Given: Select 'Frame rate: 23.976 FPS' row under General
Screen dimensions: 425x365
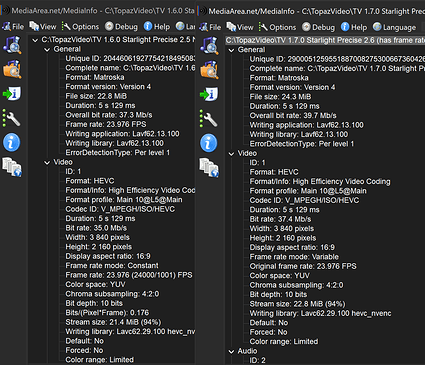Looking at the screenshot, I should 106,124.
